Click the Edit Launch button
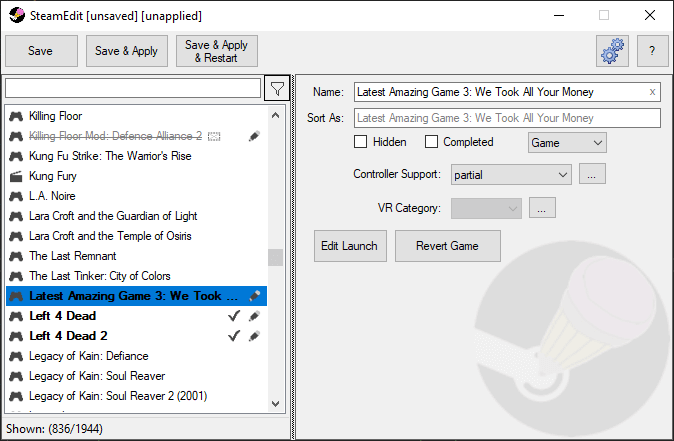 tap(350, 246)
